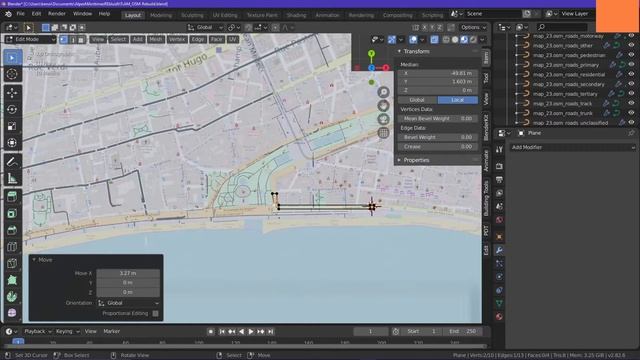Screen dimensions: 640x360
Task: Toggle camera view navigation icon
Action: pos(383,119)
